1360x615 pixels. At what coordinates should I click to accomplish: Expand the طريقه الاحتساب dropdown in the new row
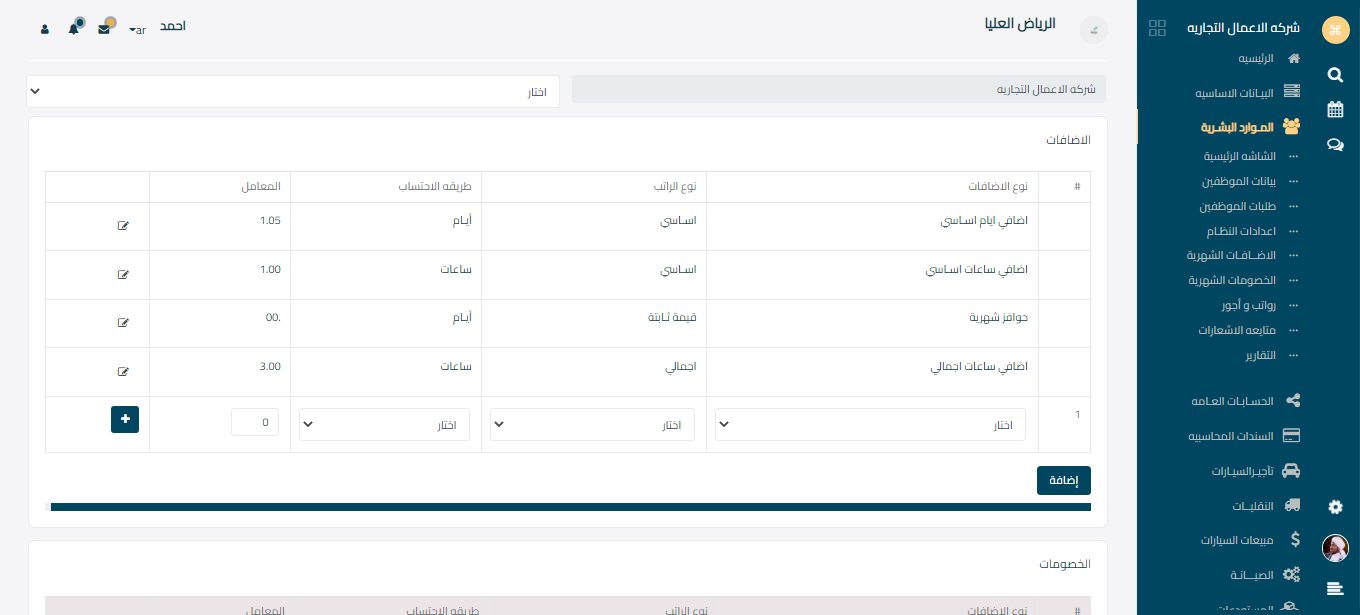[384, 425]
